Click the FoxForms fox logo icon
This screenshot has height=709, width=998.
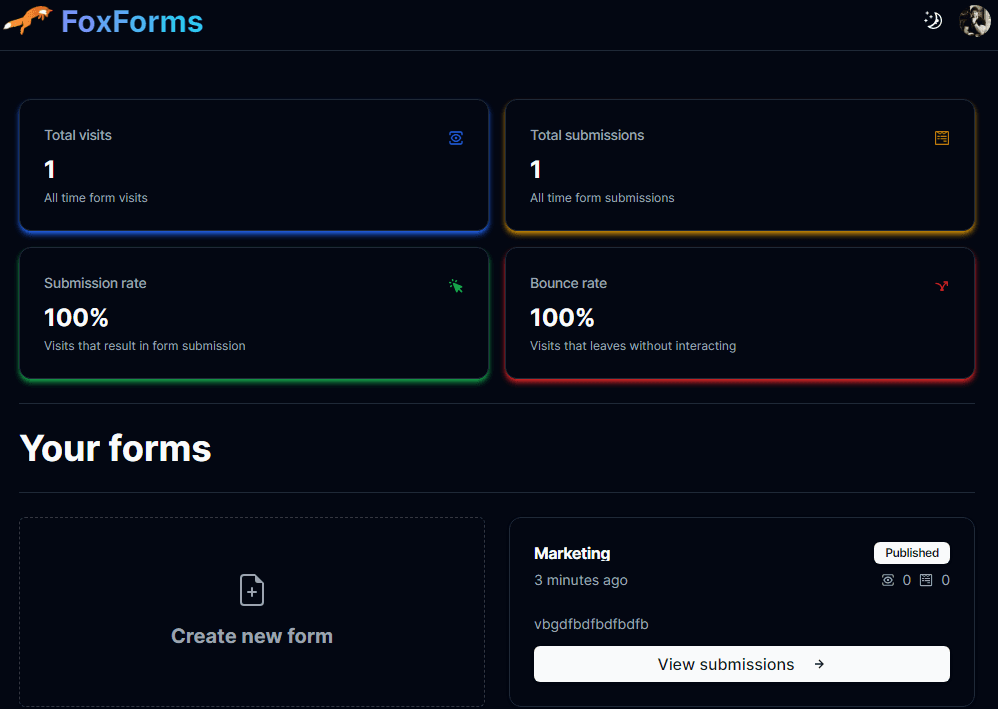click(28, 20)
